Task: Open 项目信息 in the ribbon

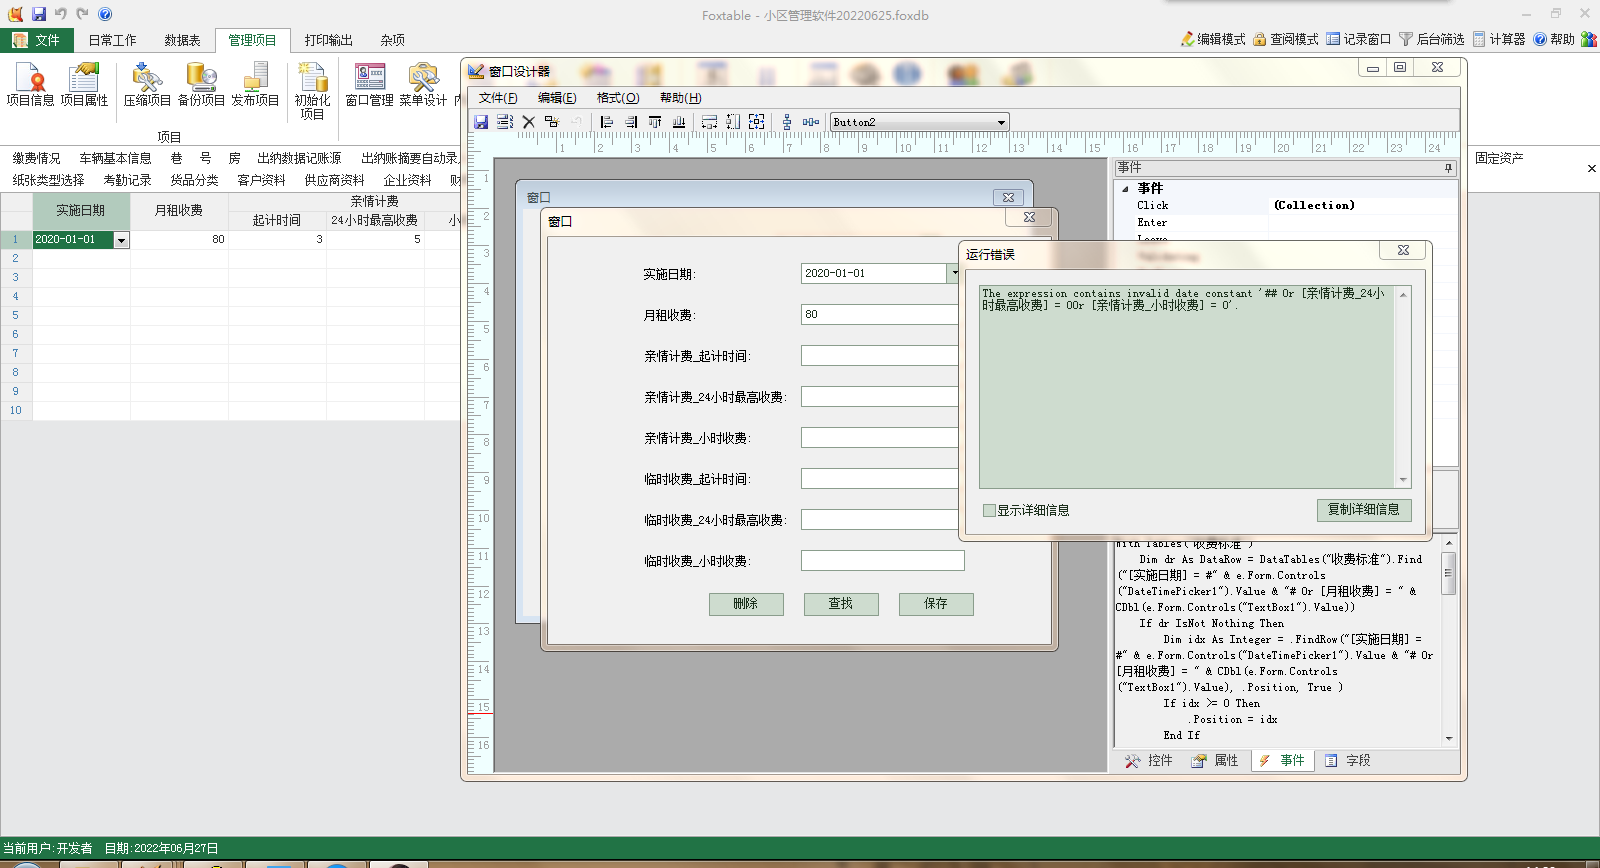Action: pyautogui.click(x=30, y=84)
